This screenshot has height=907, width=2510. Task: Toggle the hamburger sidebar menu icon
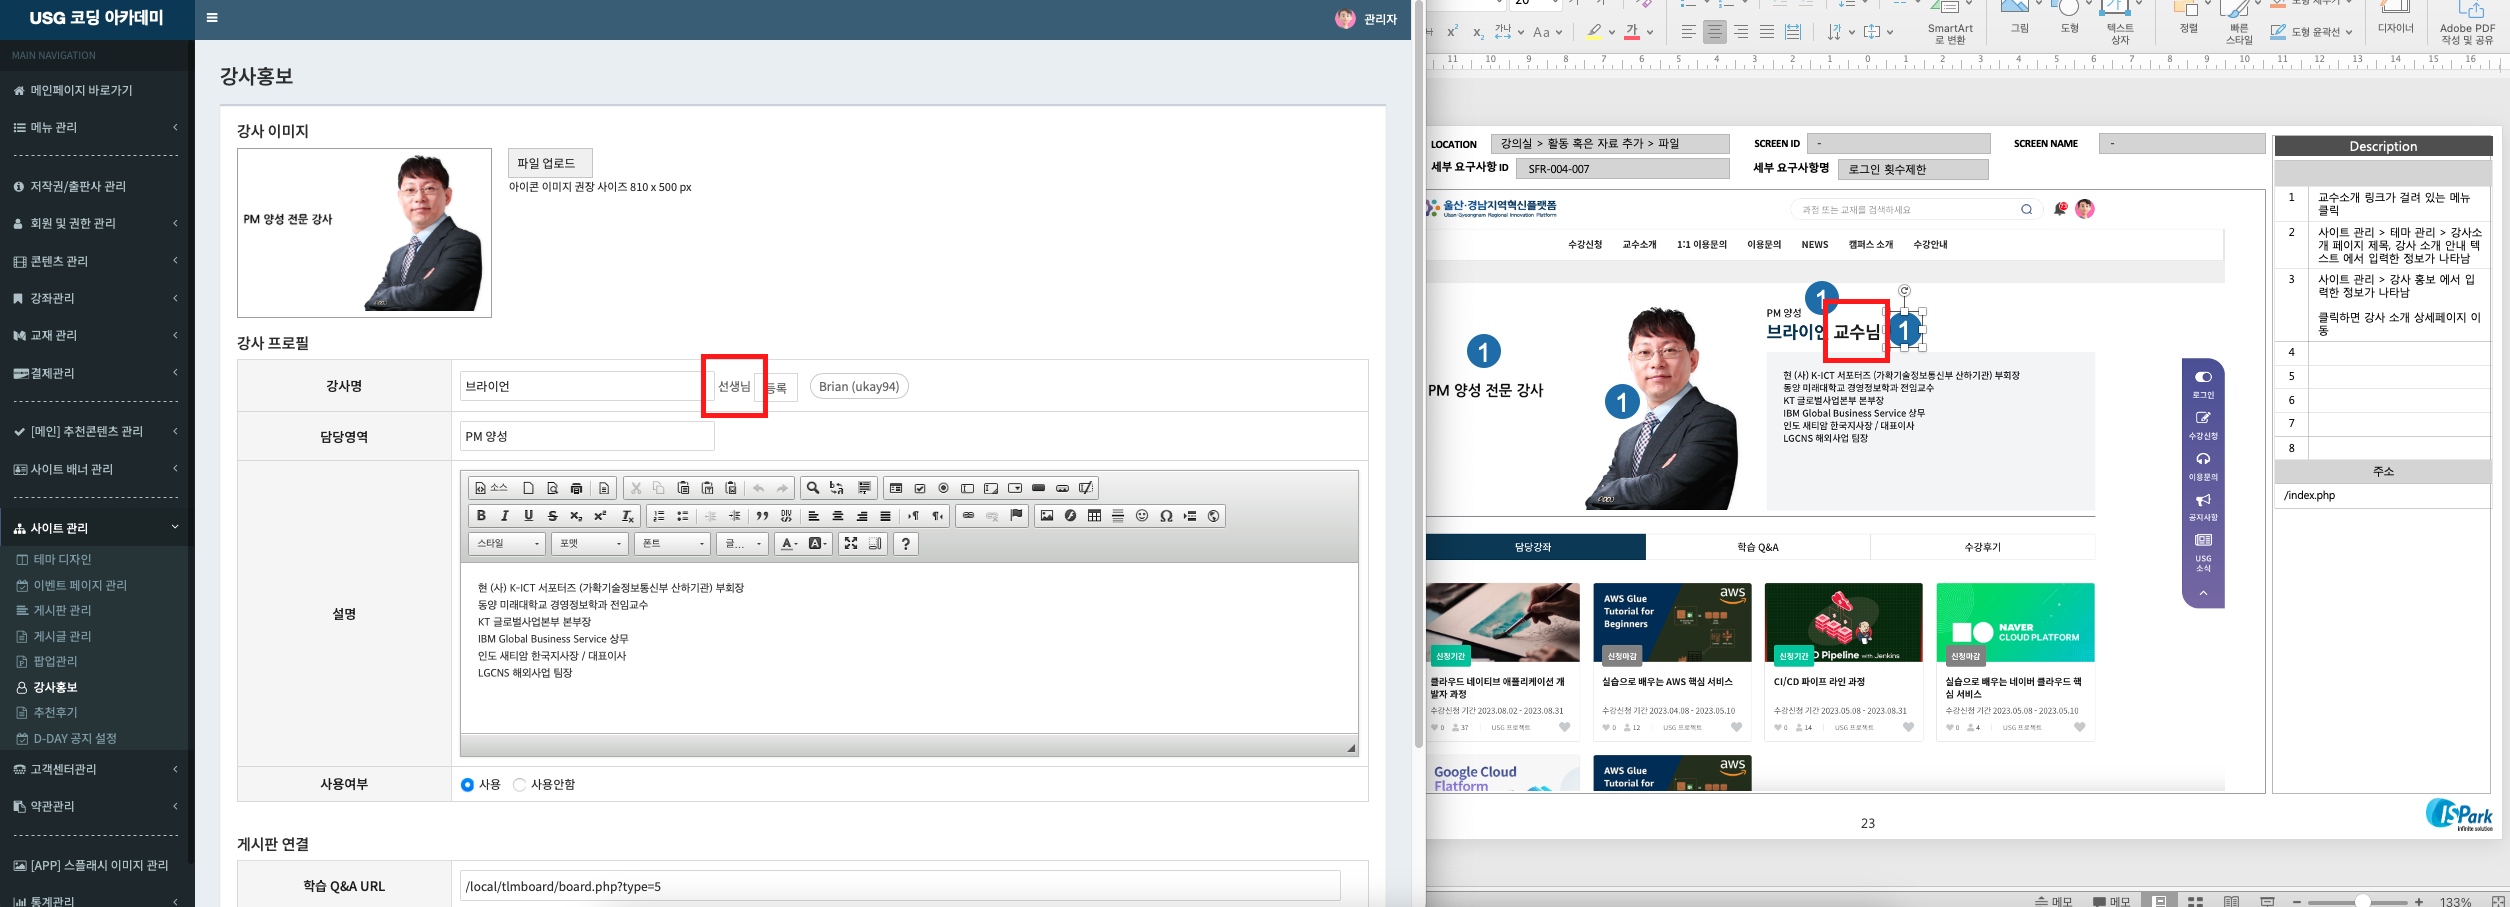pos(212,18)
